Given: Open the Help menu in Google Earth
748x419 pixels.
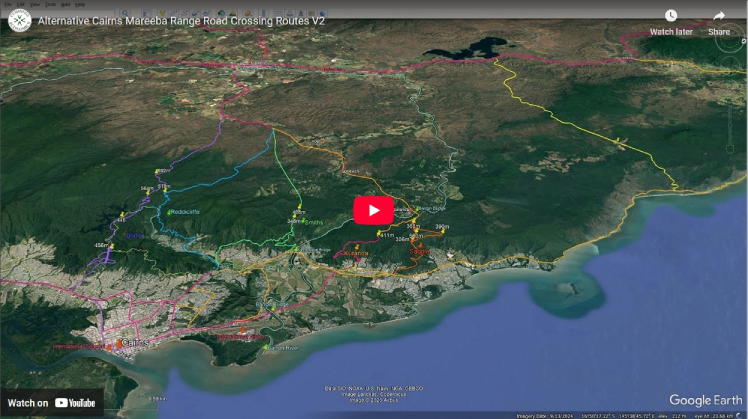Looking at the screenshot, I should click(x=80, y=4).
